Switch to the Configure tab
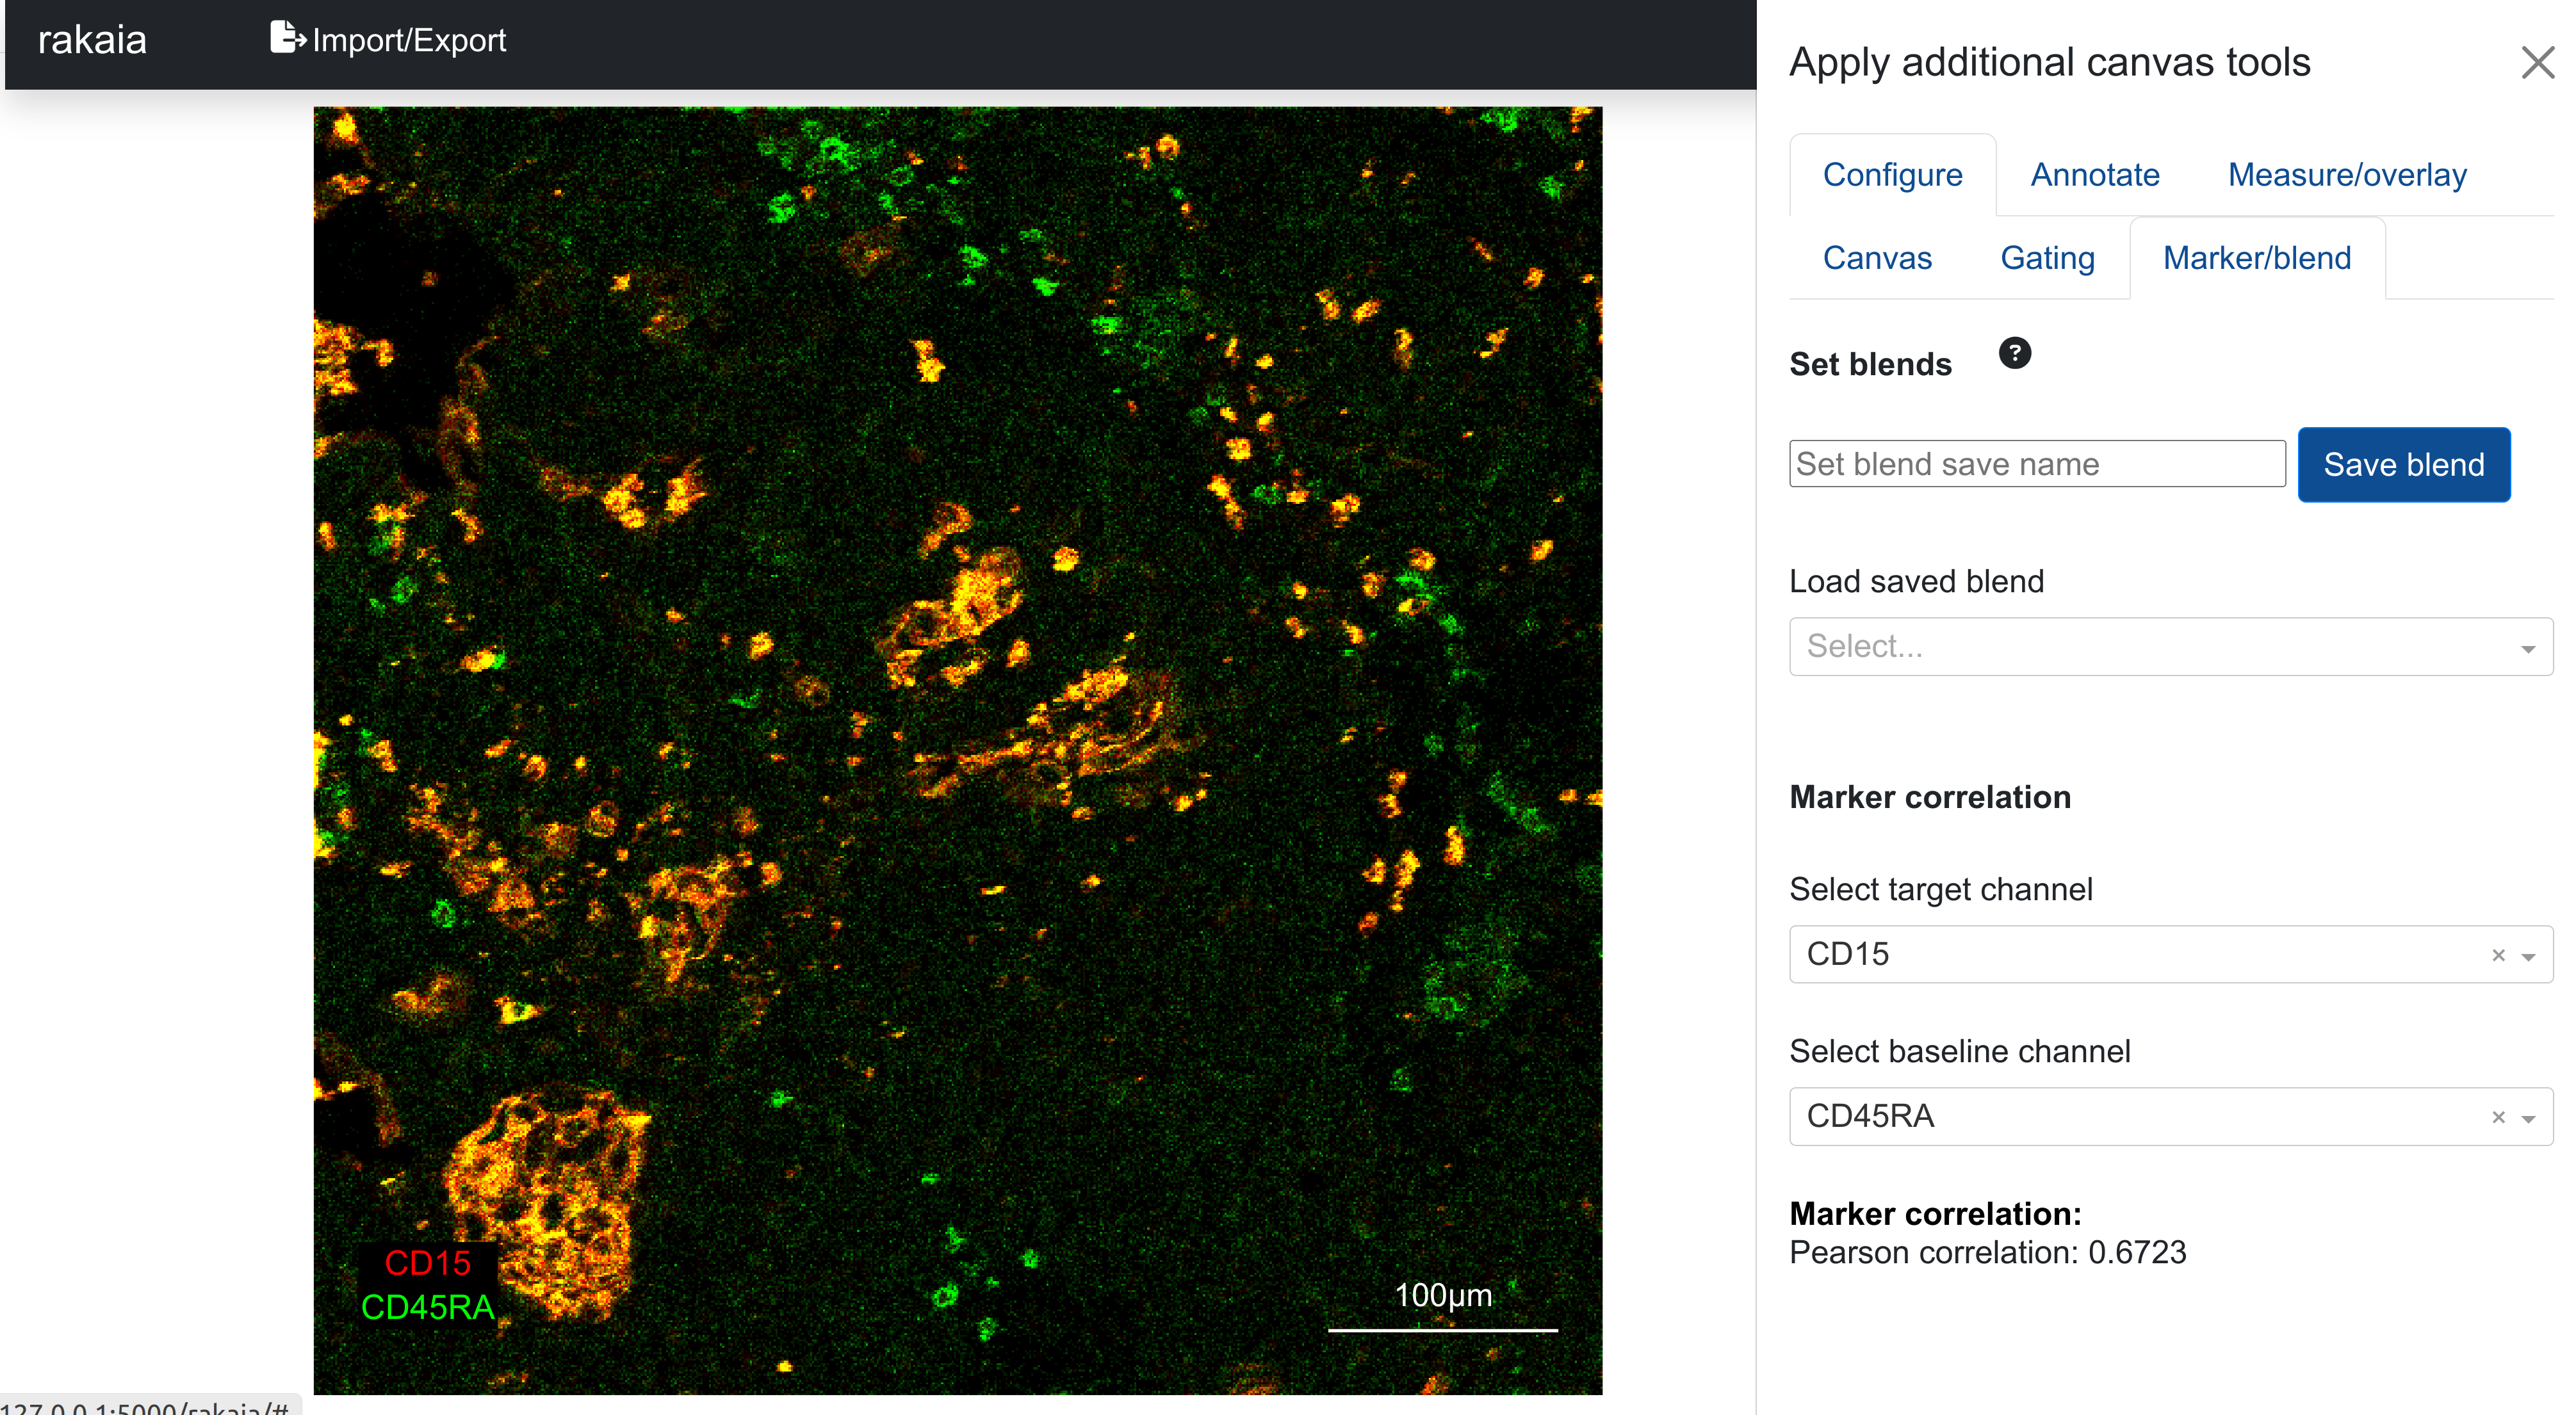2576x1415 pixels. [x=1892, y=175]
